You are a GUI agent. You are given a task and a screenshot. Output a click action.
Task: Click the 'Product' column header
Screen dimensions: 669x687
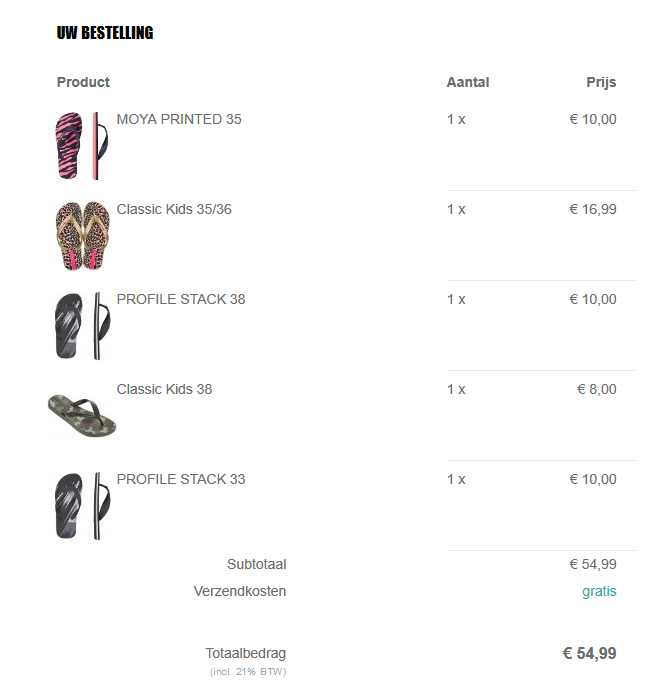point(83,82)
